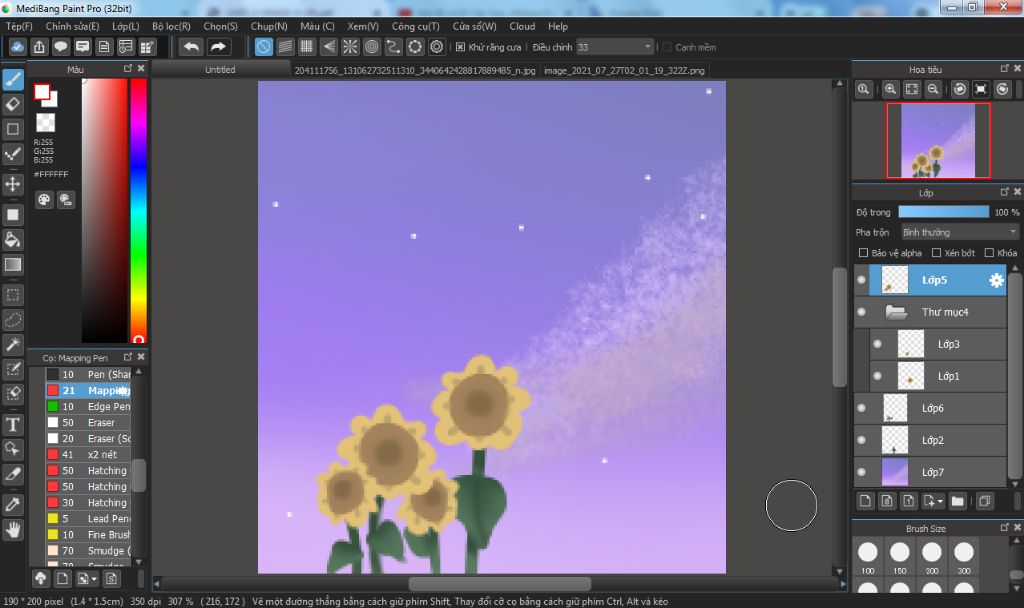The height and width of the screenshot is (608, 1024).
Task: Open the add-layer dropdown arrow
Action: click(940, 502)
